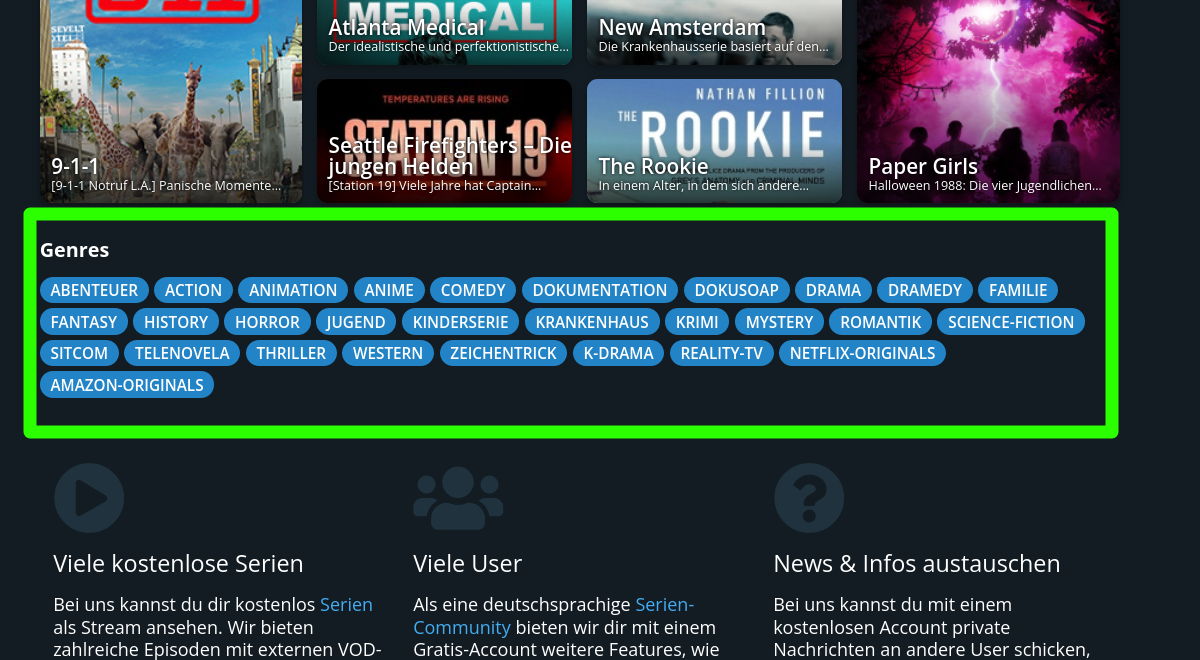
Task: Browse the Reality-TV genre
Action: [x=722, y=353]
